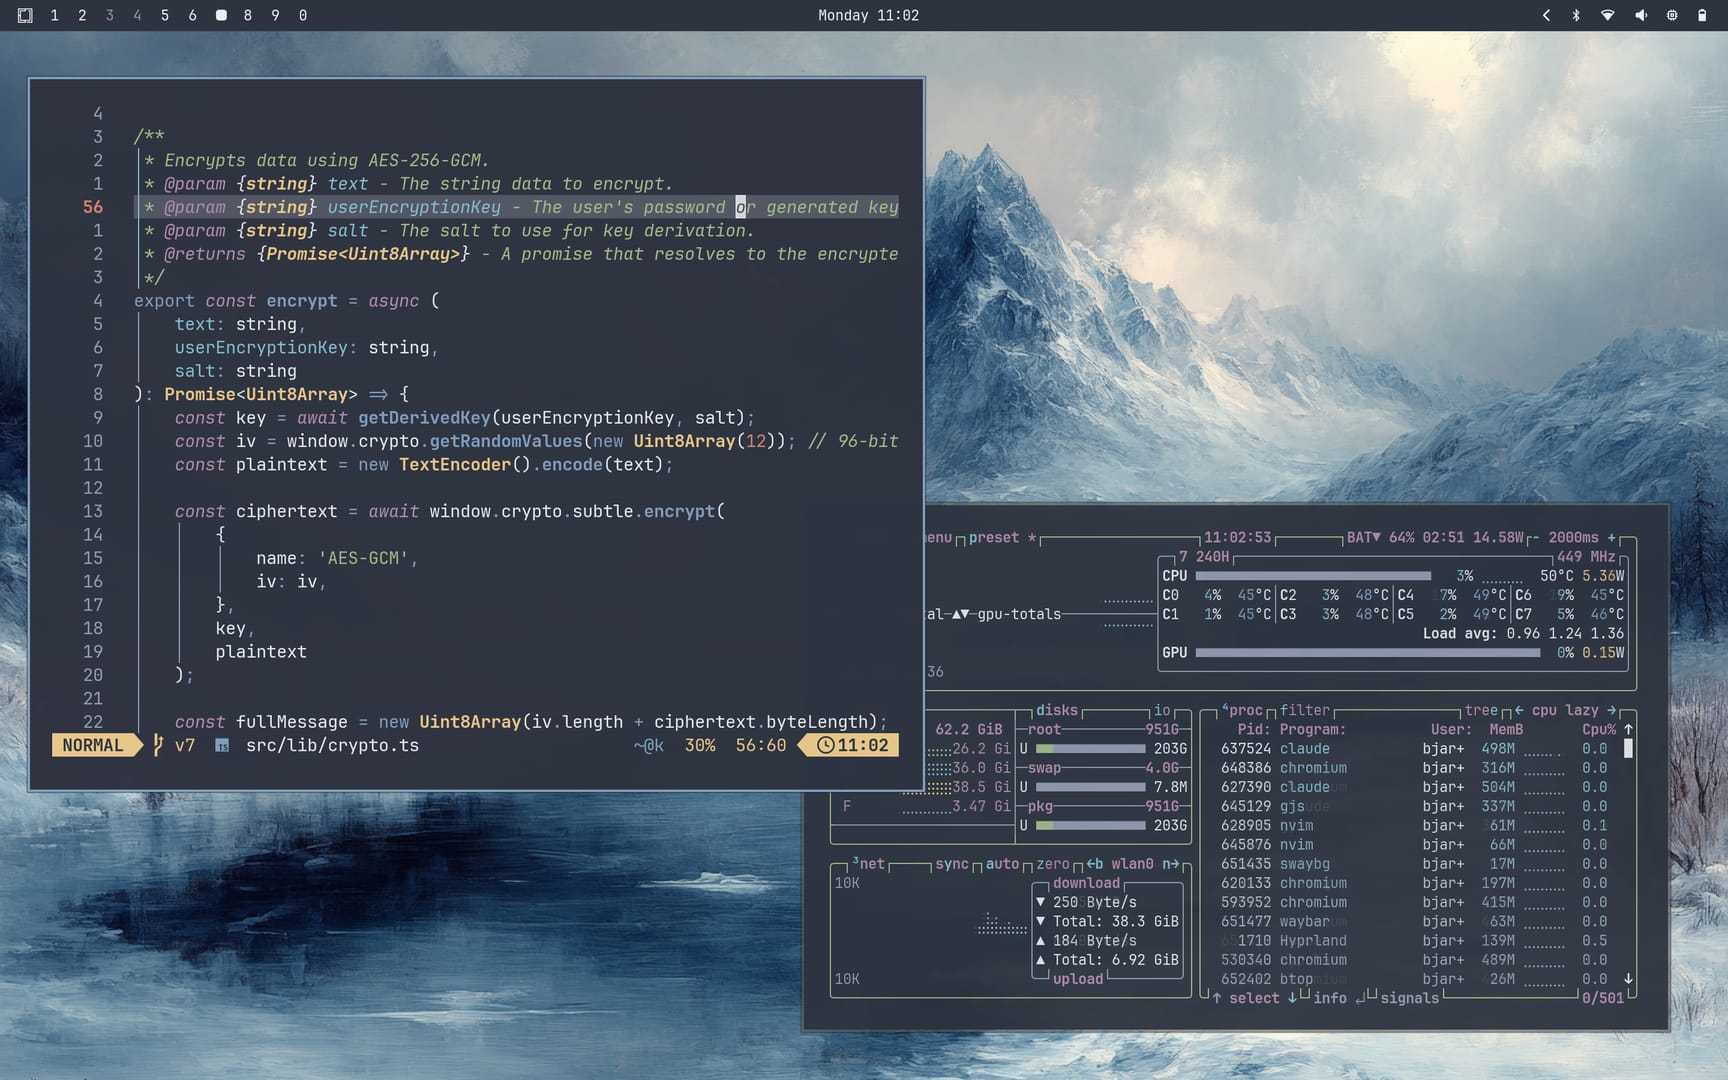The height and width of the screenshot is (1080, 1728).
Task: Expand the system tray left chevron
Action: 1546,15
